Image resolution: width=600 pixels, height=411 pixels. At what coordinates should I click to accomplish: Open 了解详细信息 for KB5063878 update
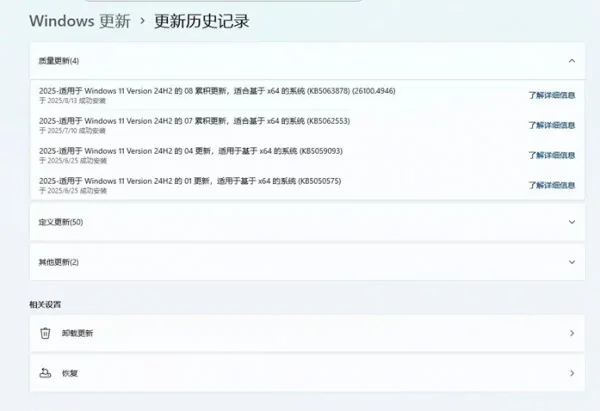(x=551, y=96)
